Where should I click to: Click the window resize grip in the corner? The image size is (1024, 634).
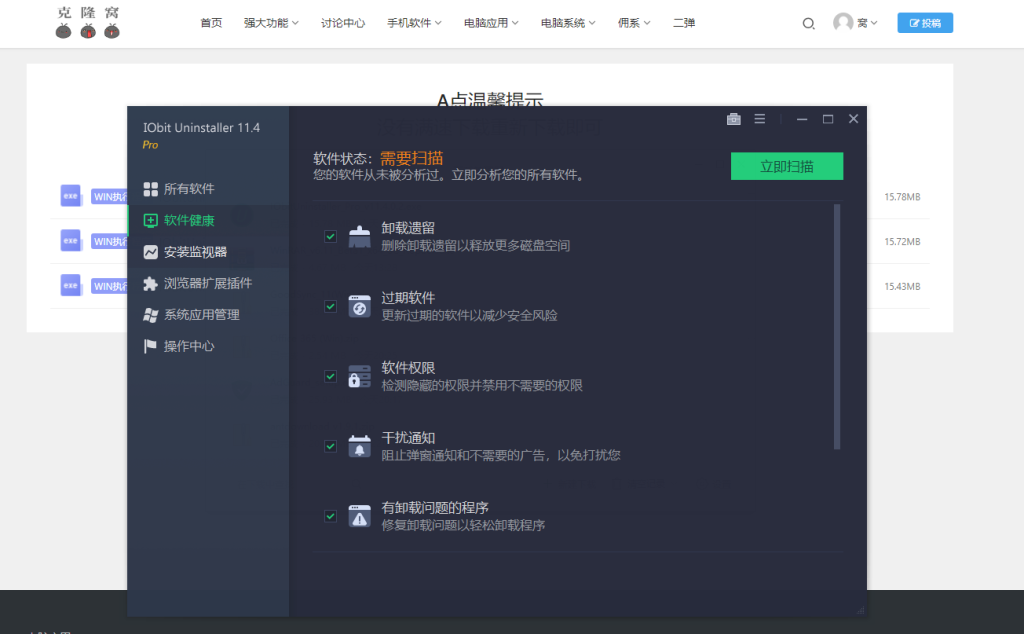(861, 610)
